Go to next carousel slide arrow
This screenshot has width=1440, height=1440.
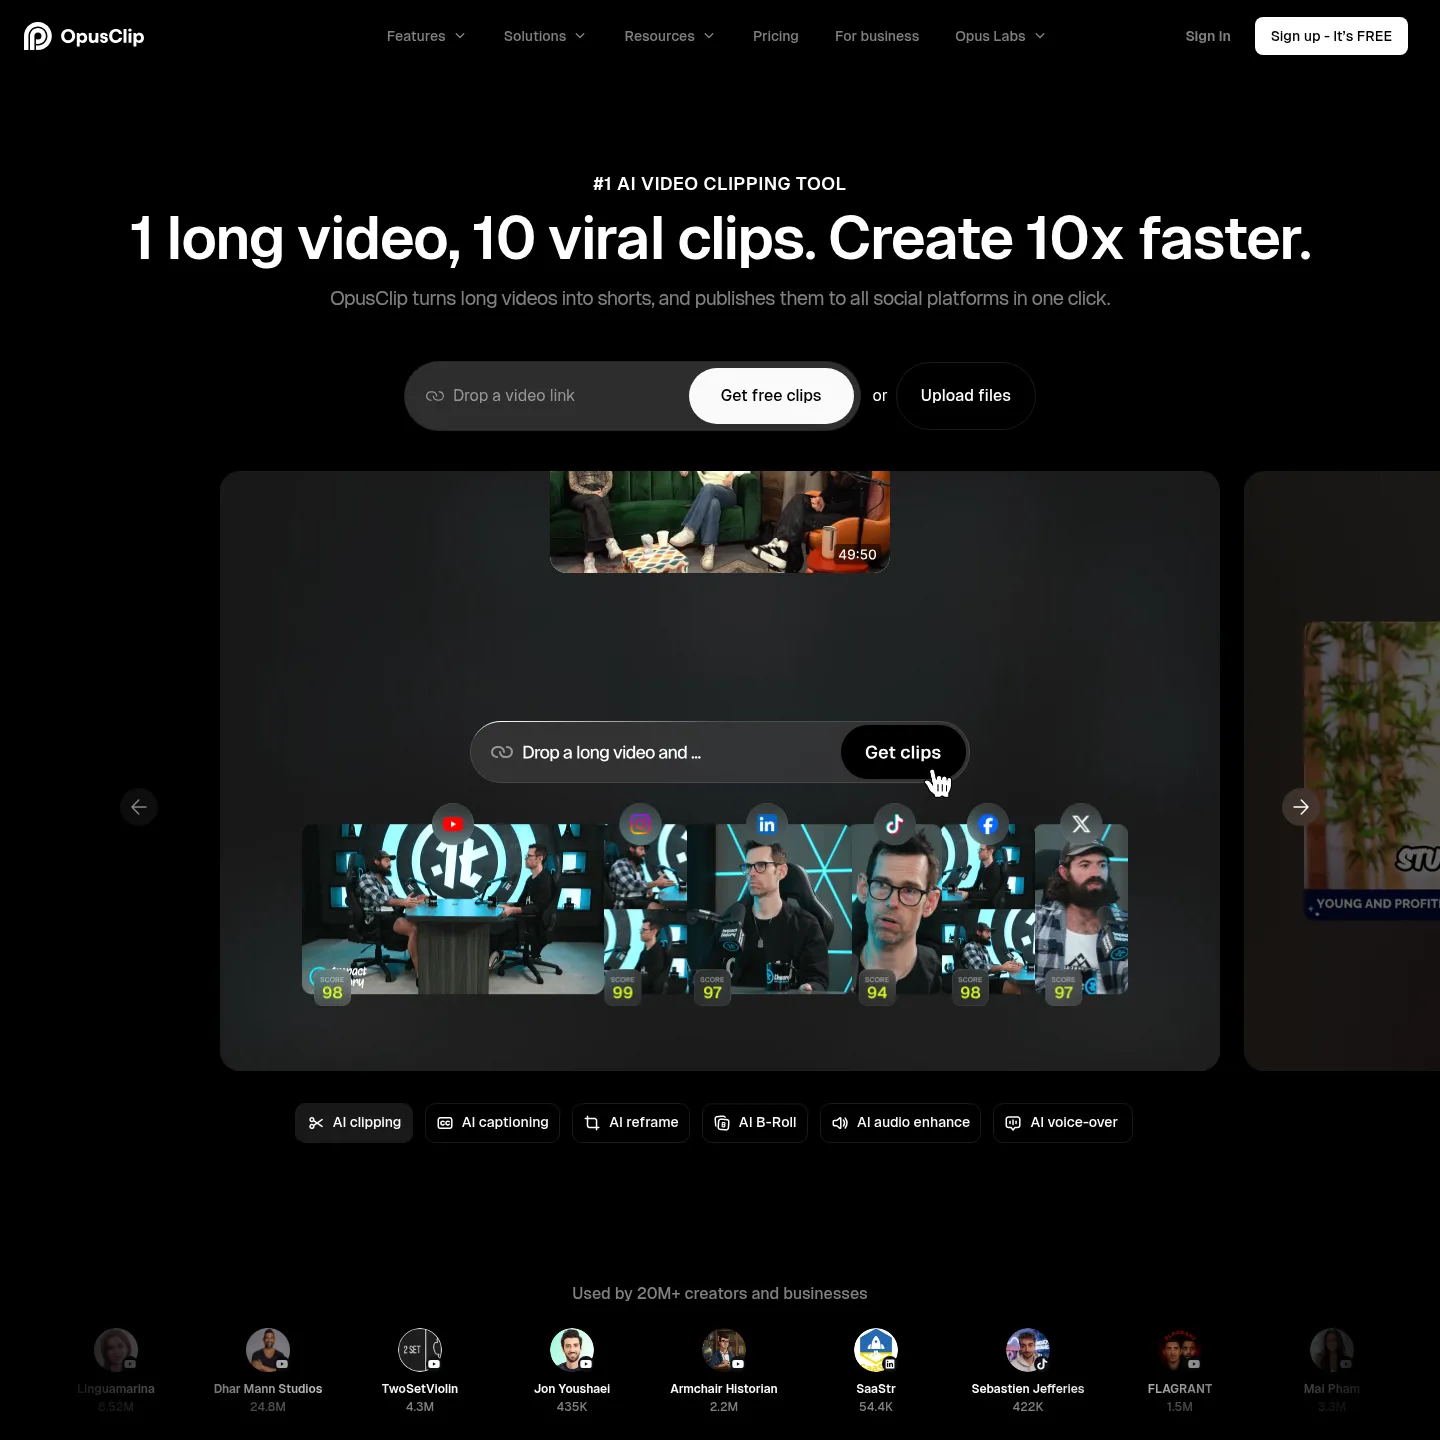(1301, 807)
